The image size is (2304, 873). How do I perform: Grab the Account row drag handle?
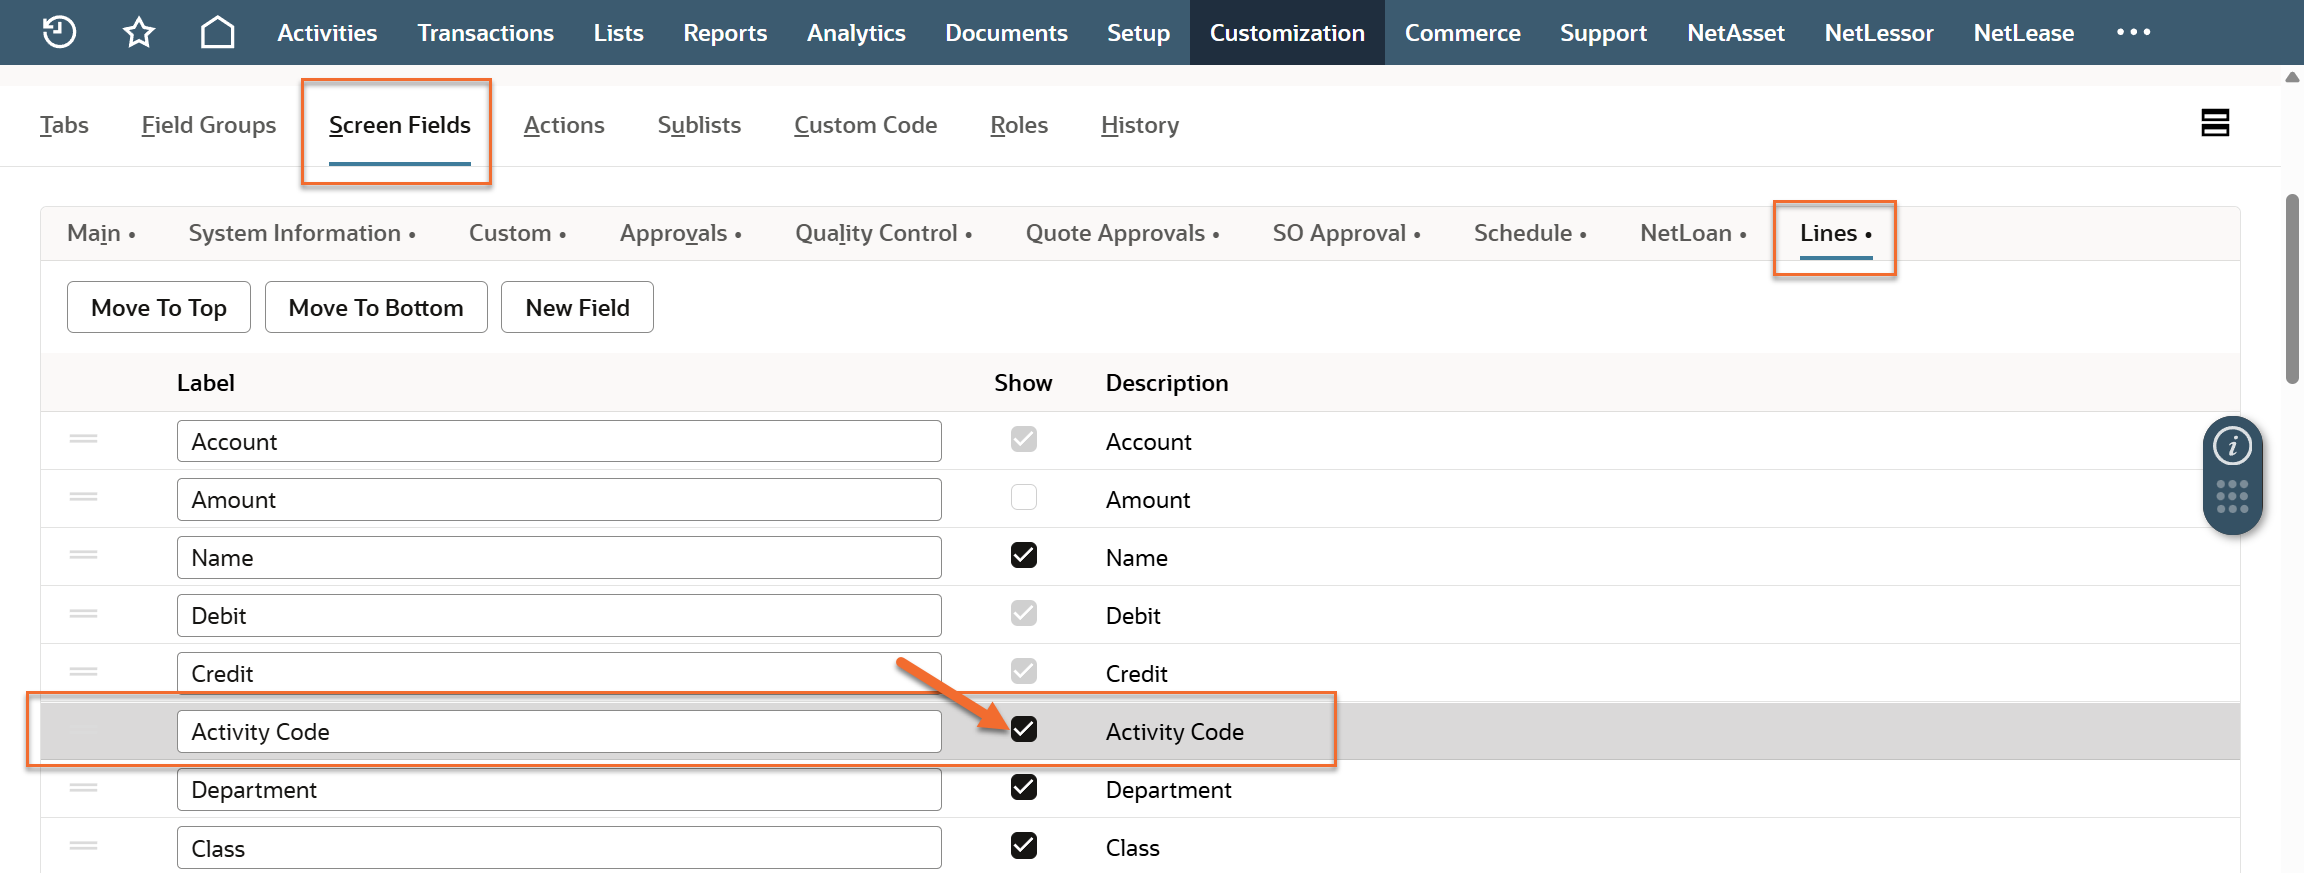click(84, 439)
